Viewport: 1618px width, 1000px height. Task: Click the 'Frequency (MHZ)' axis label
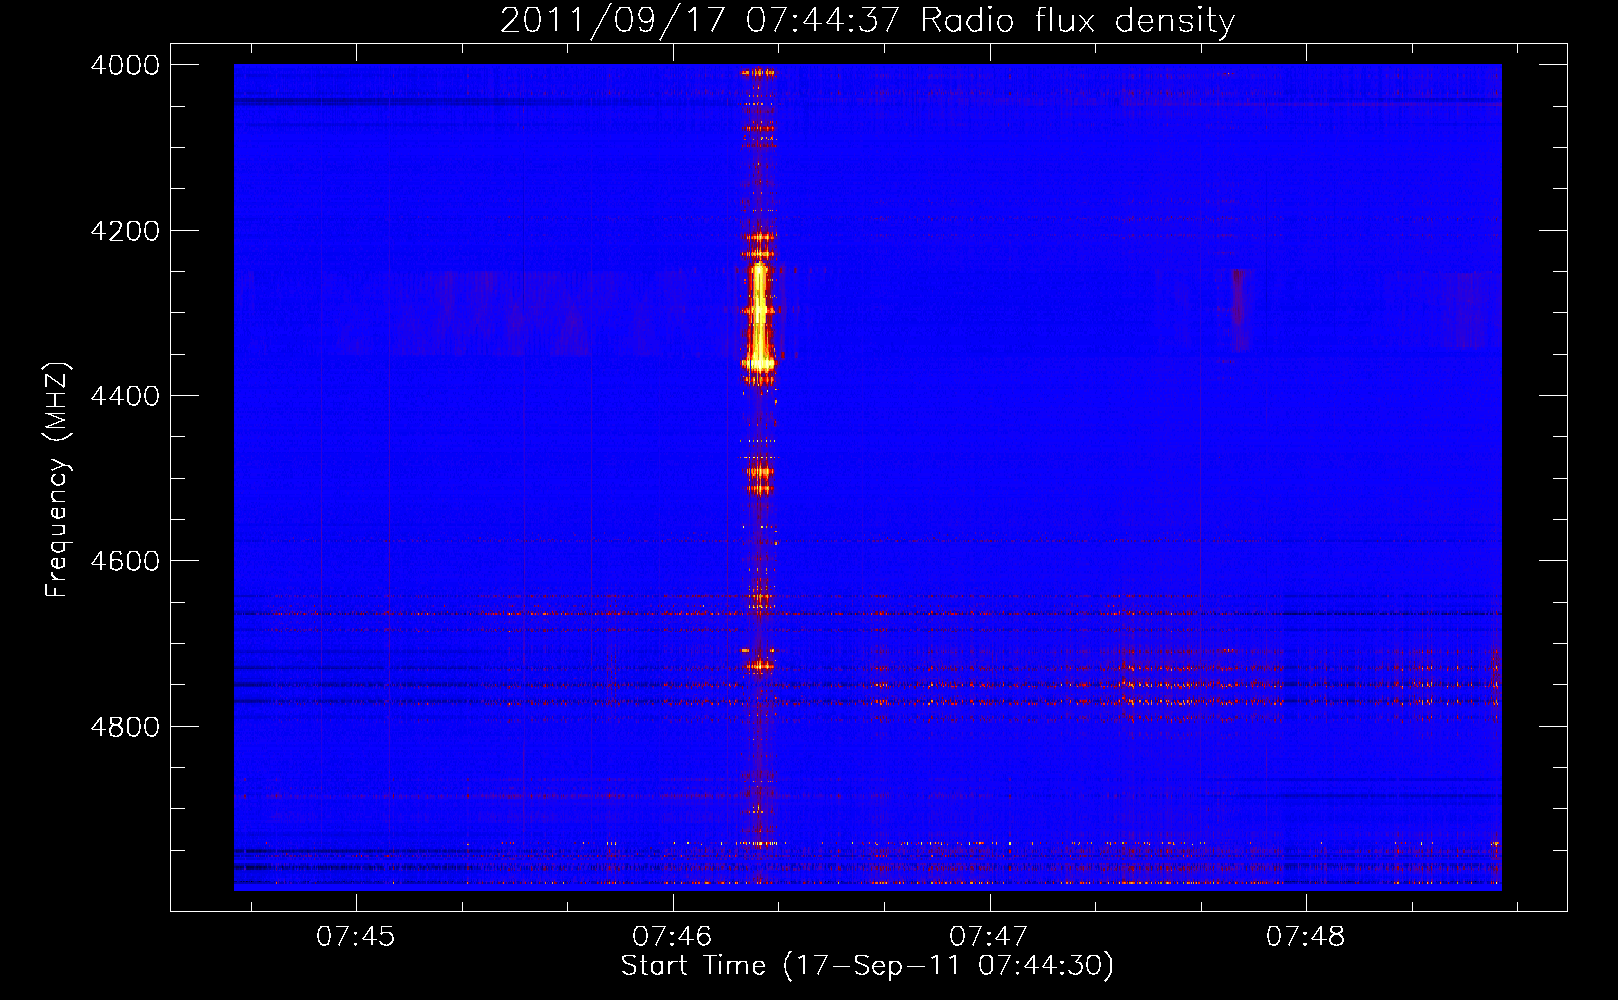coord(57,480)
